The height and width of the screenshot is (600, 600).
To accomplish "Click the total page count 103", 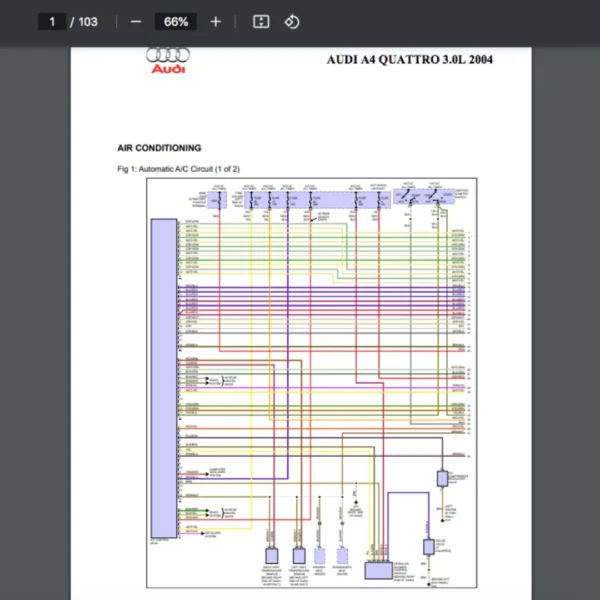I will click(x=87, y=22).
